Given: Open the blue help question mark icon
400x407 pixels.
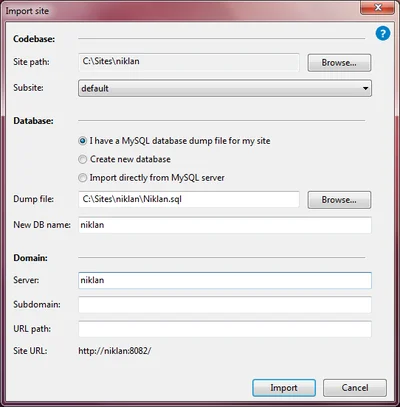Looking at the screenshot, I should click(383, 34).
